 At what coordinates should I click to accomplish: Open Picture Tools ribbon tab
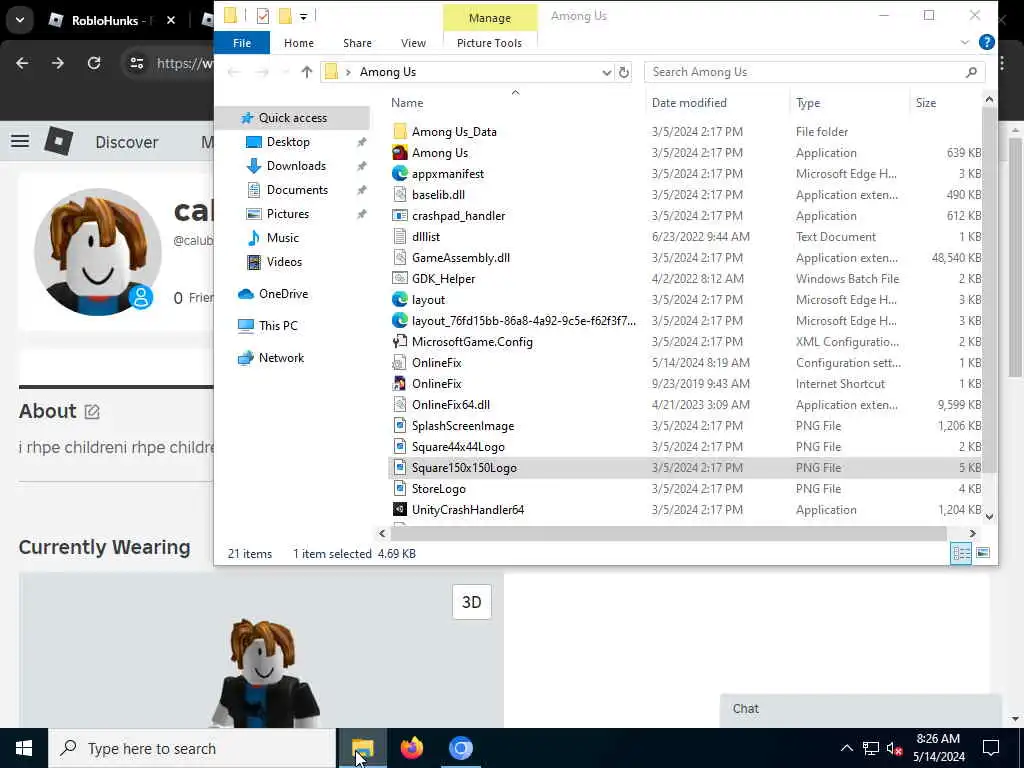tap(489, 43)
